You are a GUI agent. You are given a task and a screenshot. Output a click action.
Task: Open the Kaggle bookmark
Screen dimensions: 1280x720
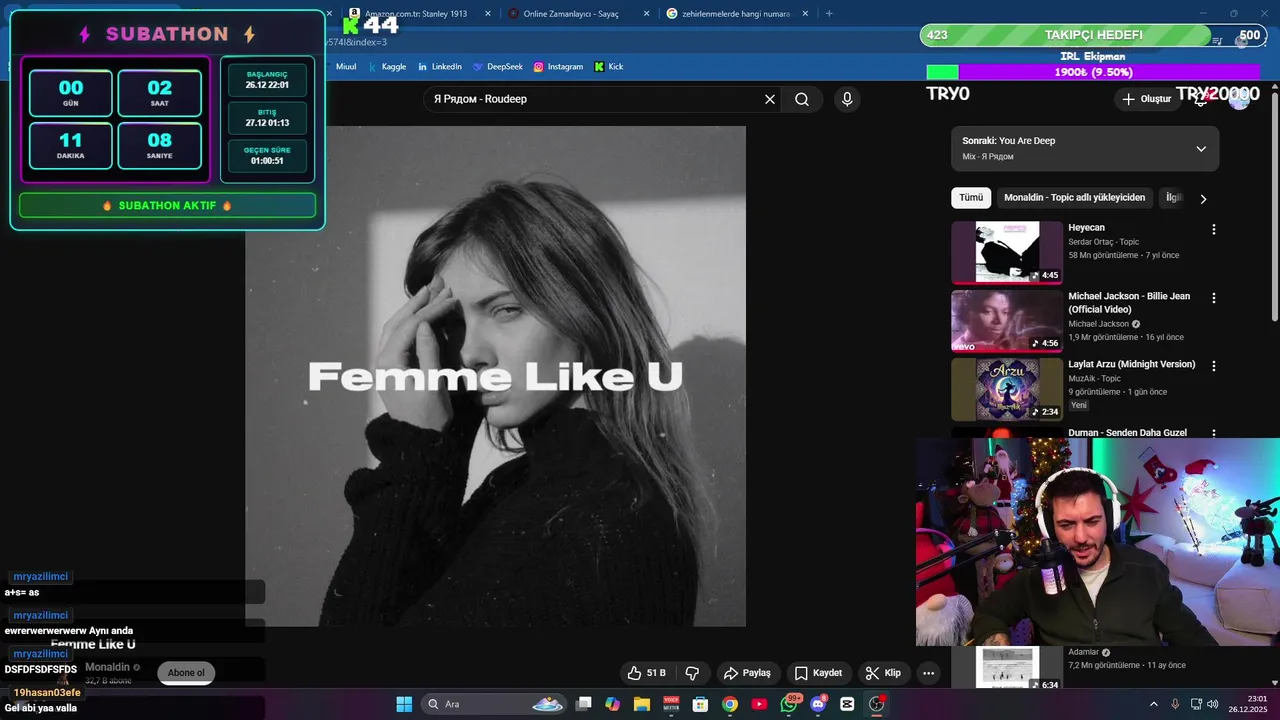[x=388, y=67]
